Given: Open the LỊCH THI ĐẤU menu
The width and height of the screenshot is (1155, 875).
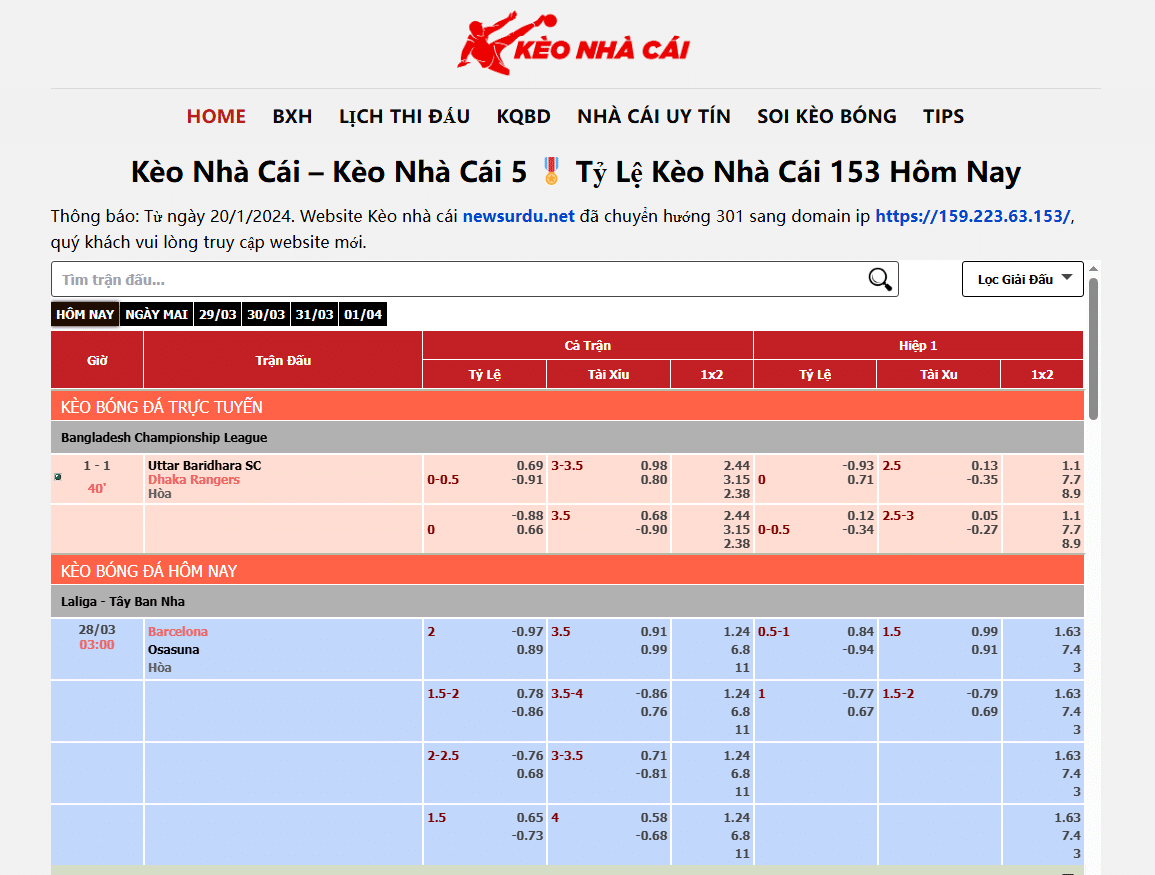Looking at the screenshot, I should [404, 116].
